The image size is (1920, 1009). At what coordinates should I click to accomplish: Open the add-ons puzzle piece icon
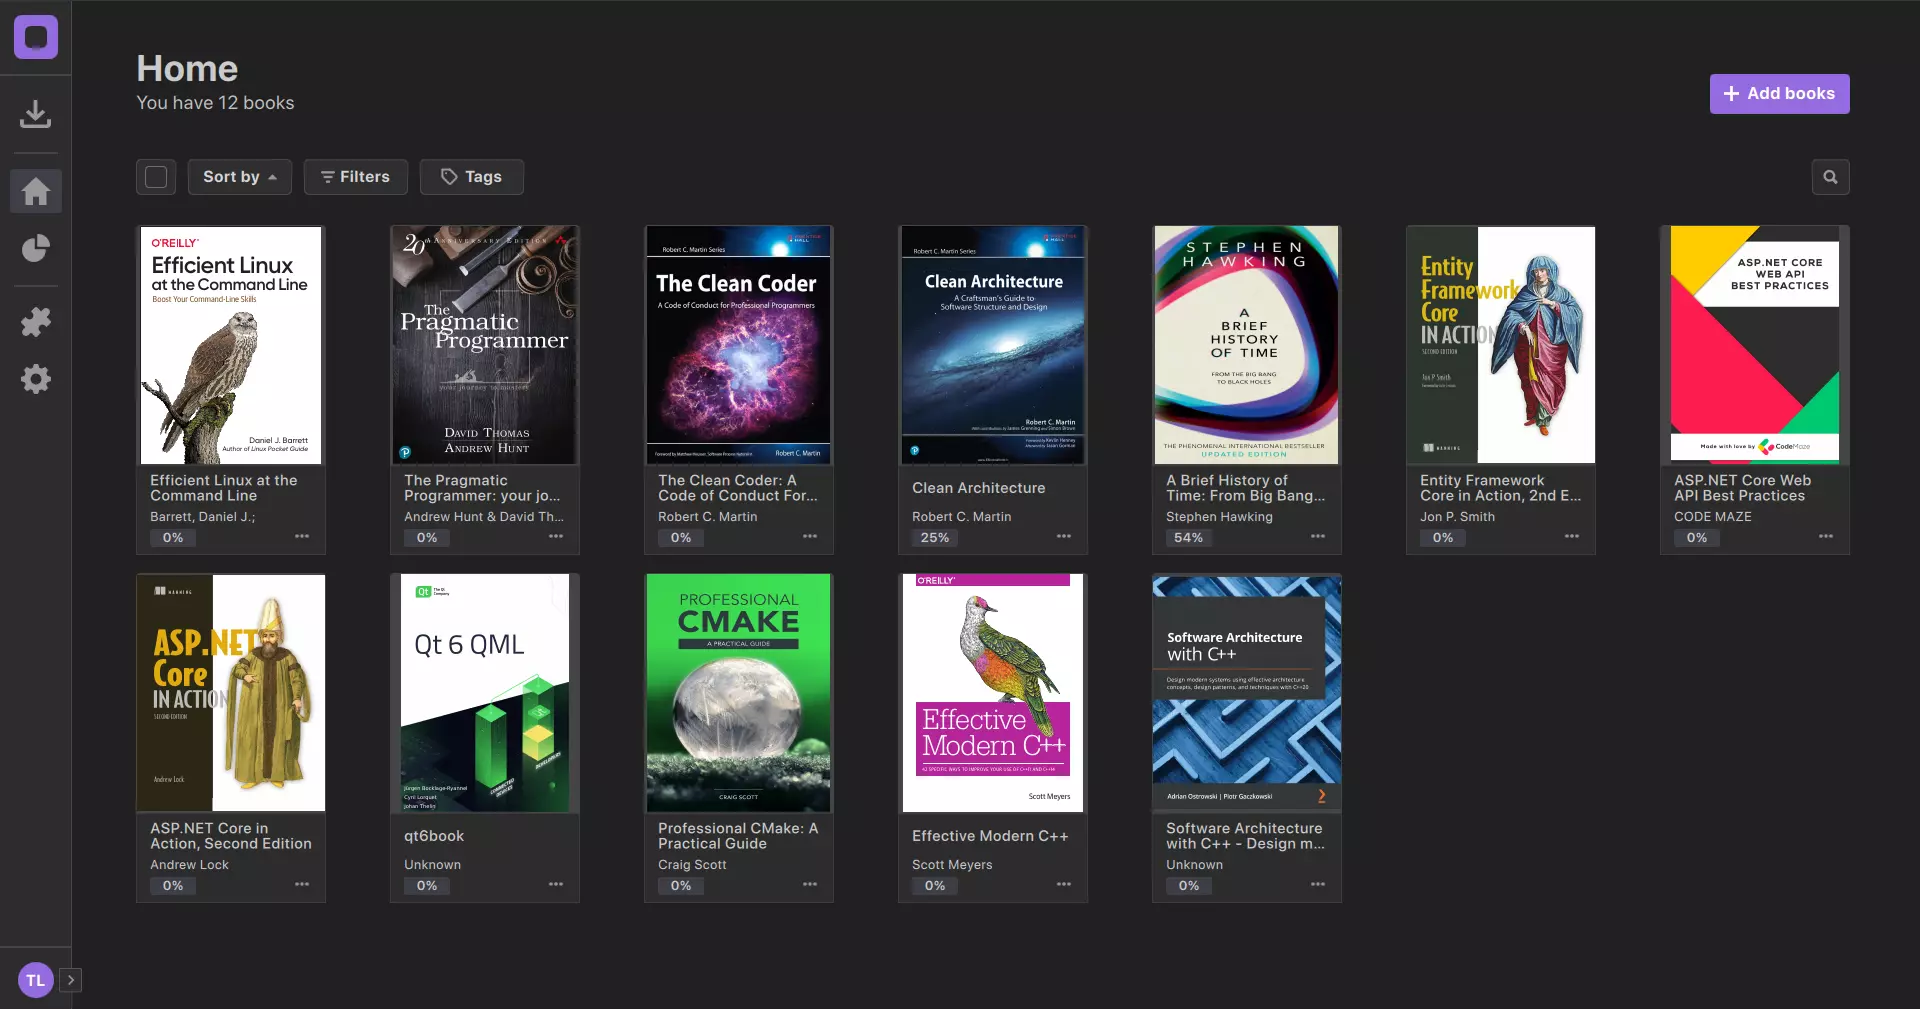tap(35, 322)
